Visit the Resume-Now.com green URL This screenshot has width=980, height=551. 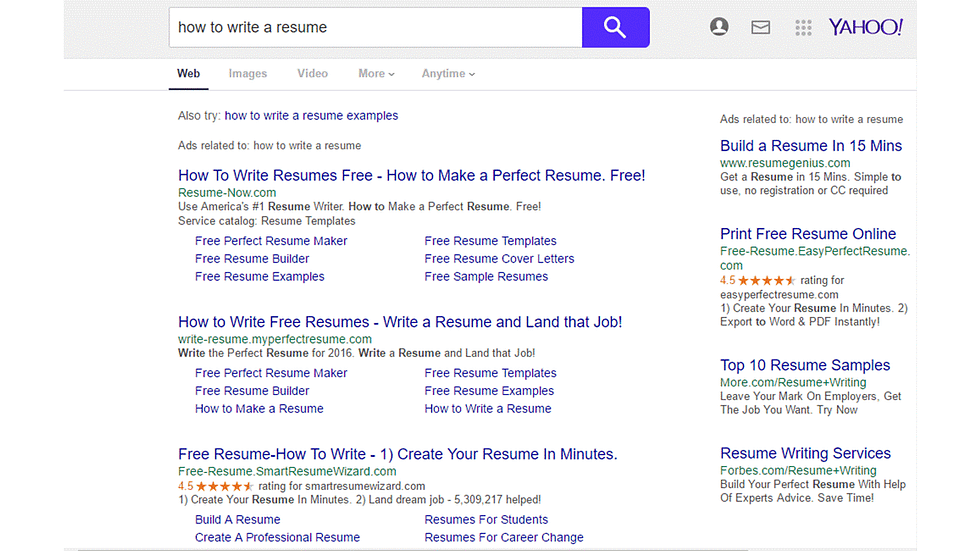click(227, 192)
